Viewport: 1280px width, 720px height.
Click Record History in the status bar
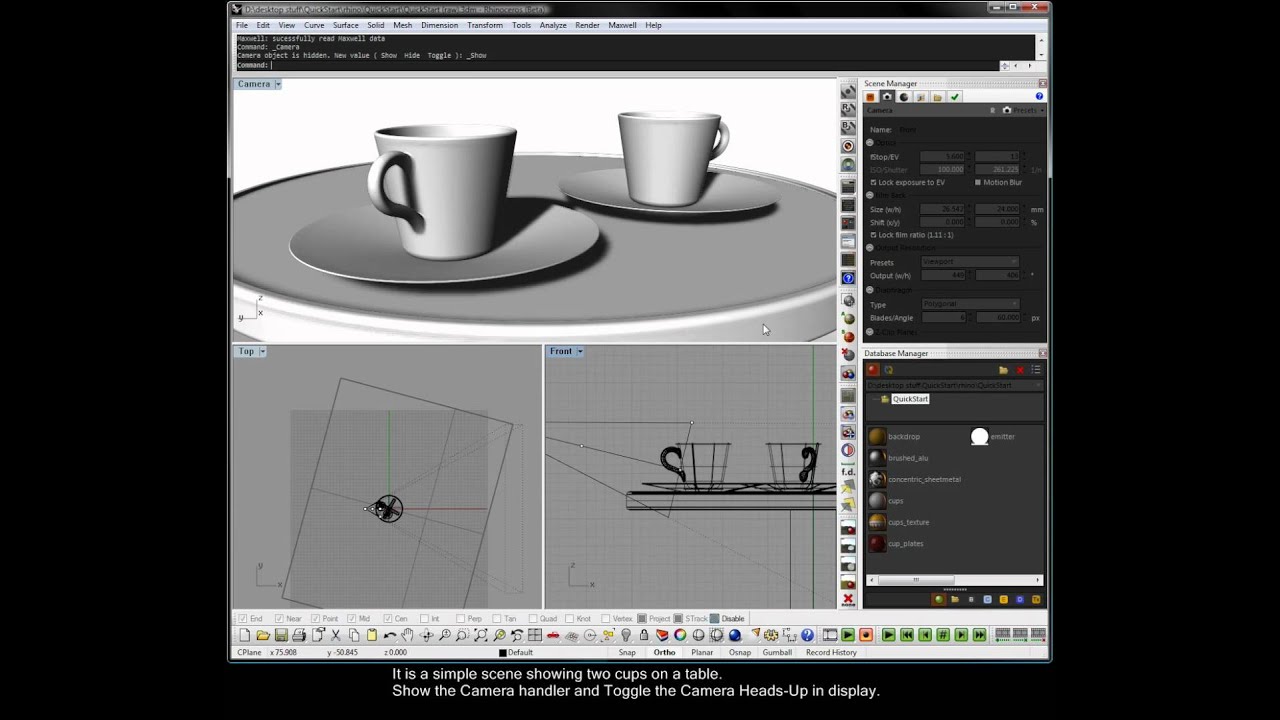click(x=831, y=652)
